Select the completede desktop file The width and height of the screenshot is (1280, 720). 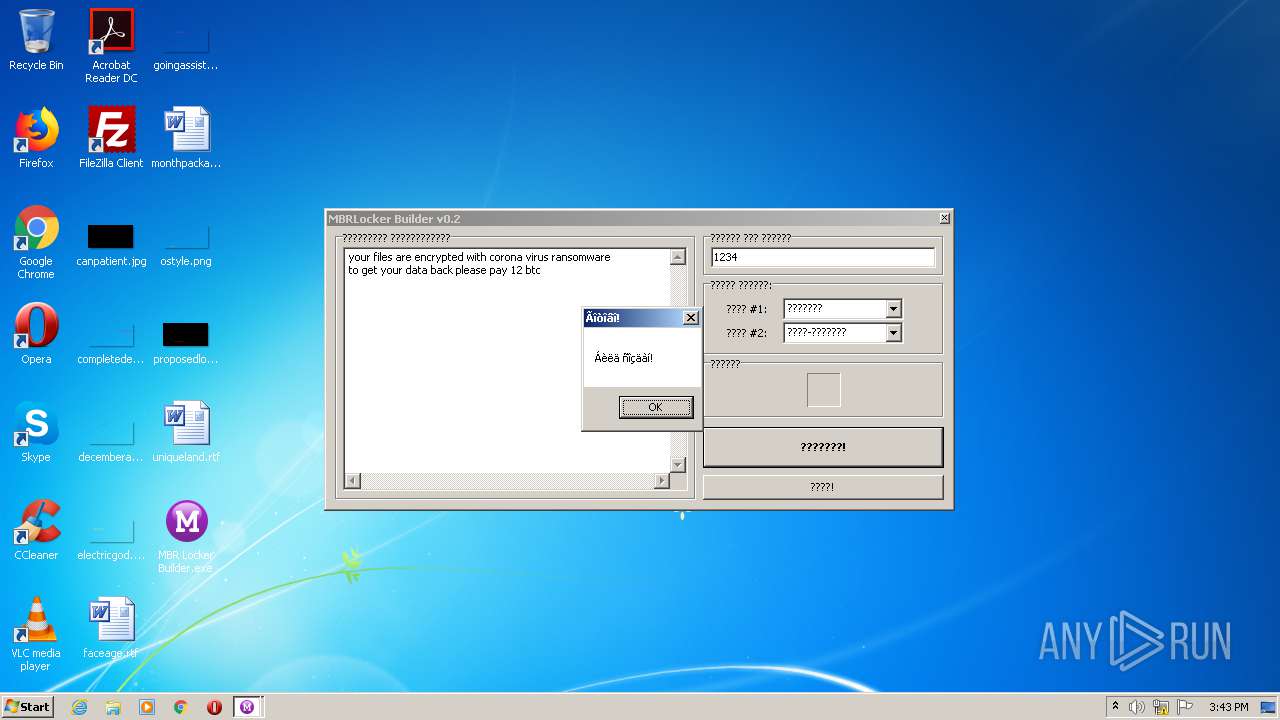(111, 340)
